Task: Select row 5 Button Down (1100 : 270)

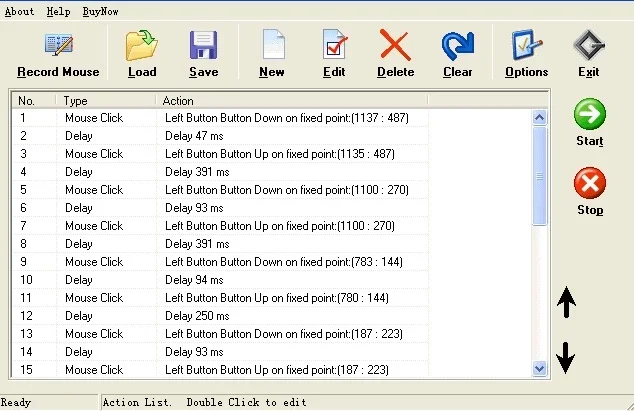Action: [x=220, y=190]
